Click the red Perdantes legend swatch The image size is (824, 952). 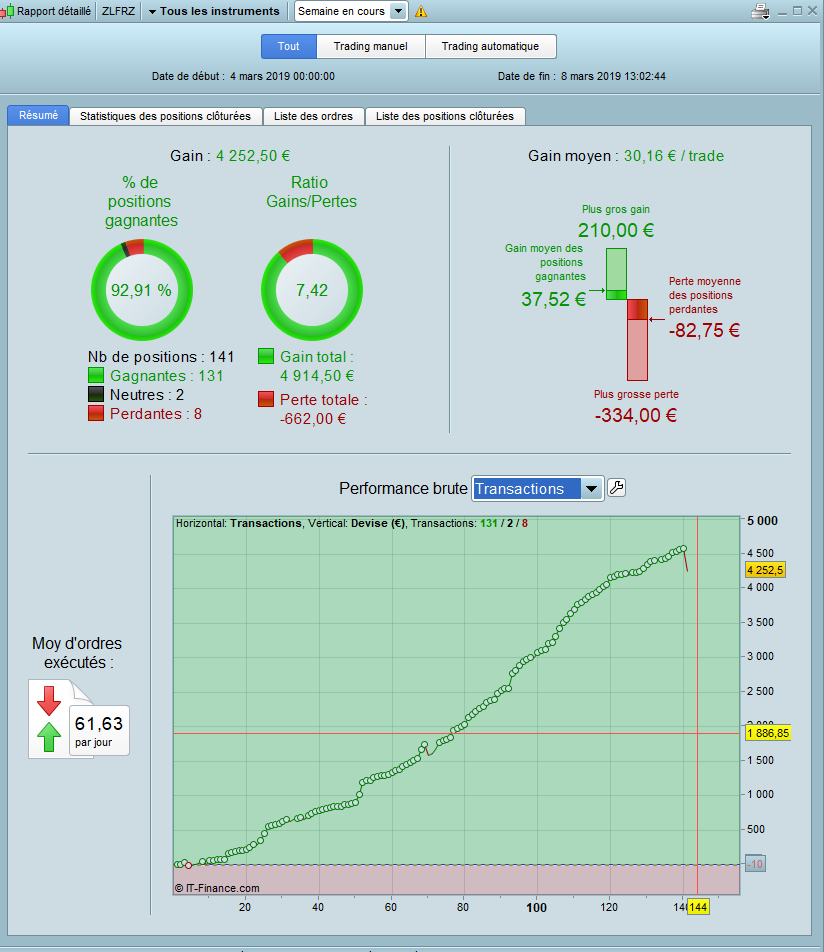pyautogui.click(x=96, y=413)
